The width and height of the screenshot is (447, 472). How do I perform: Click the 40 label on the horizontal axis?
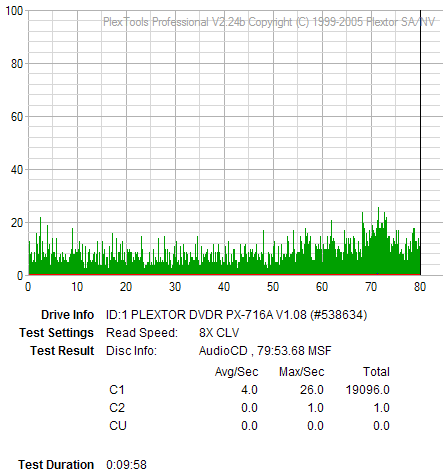(224, 287)
